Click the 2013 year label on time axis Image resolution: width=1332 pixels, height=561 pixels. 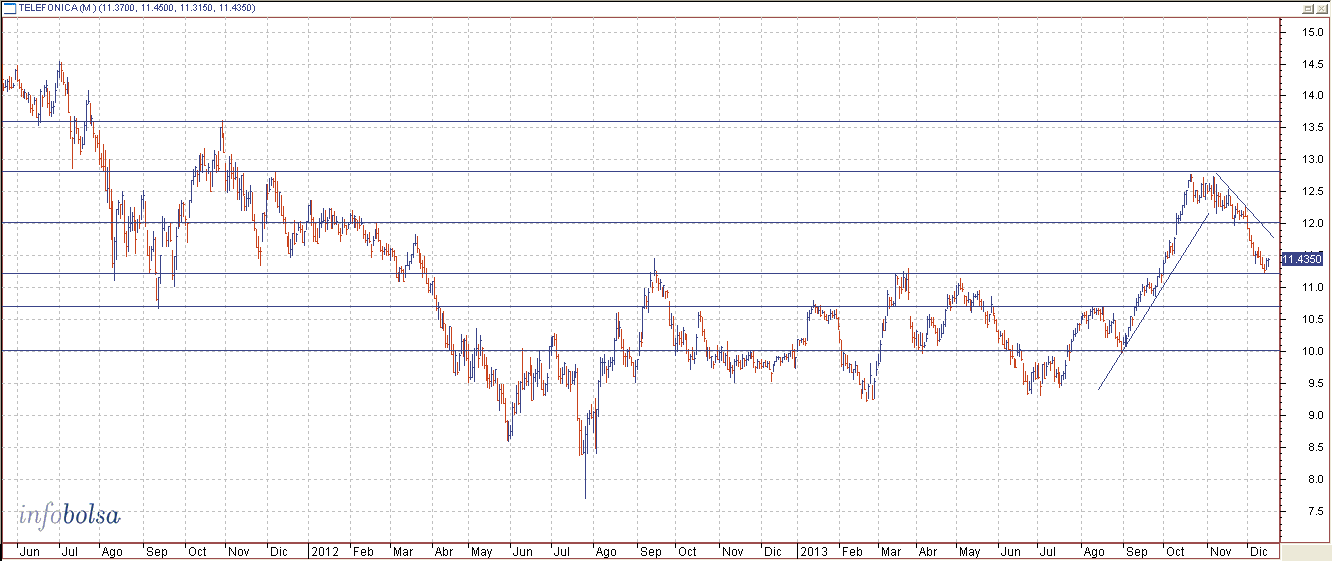(x=813, y=551)
